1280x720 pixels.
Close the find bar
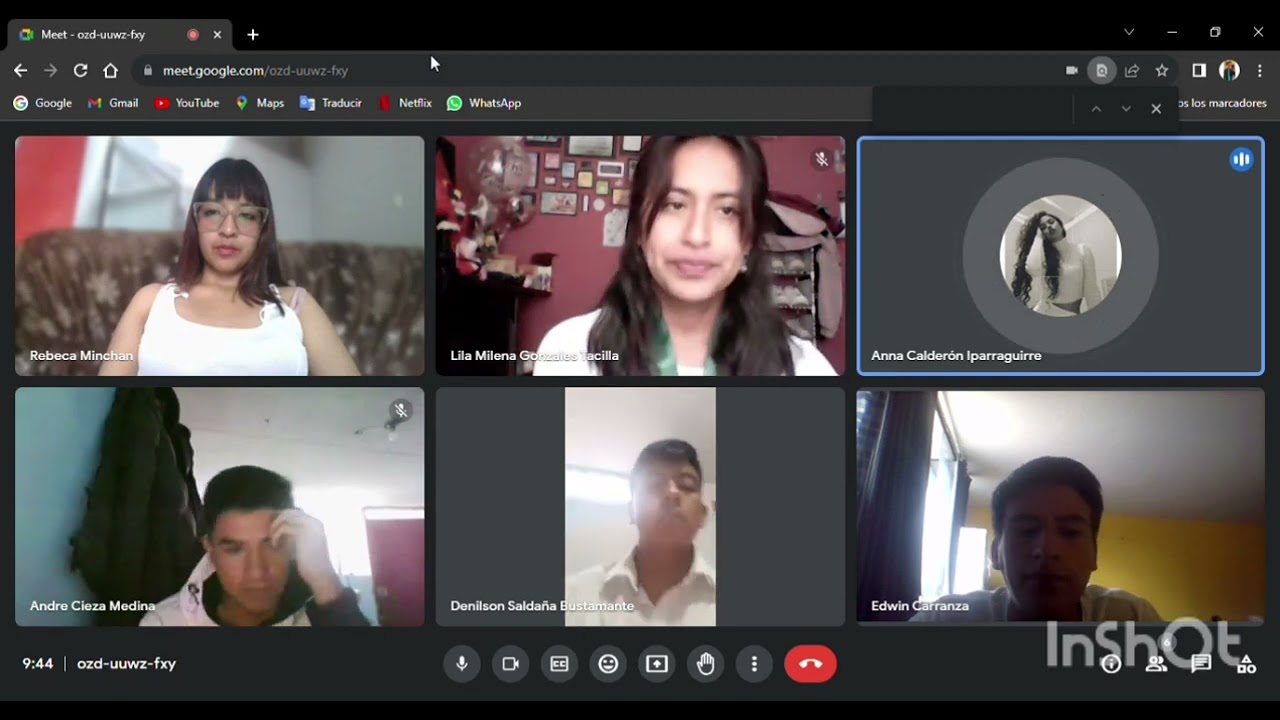click(1156, 108)
